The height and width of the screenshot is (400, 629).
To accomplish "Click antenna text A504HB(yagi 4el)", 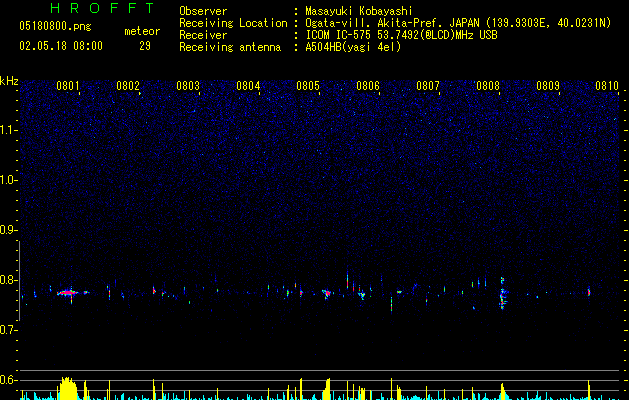I will click(x=353, y=47).
